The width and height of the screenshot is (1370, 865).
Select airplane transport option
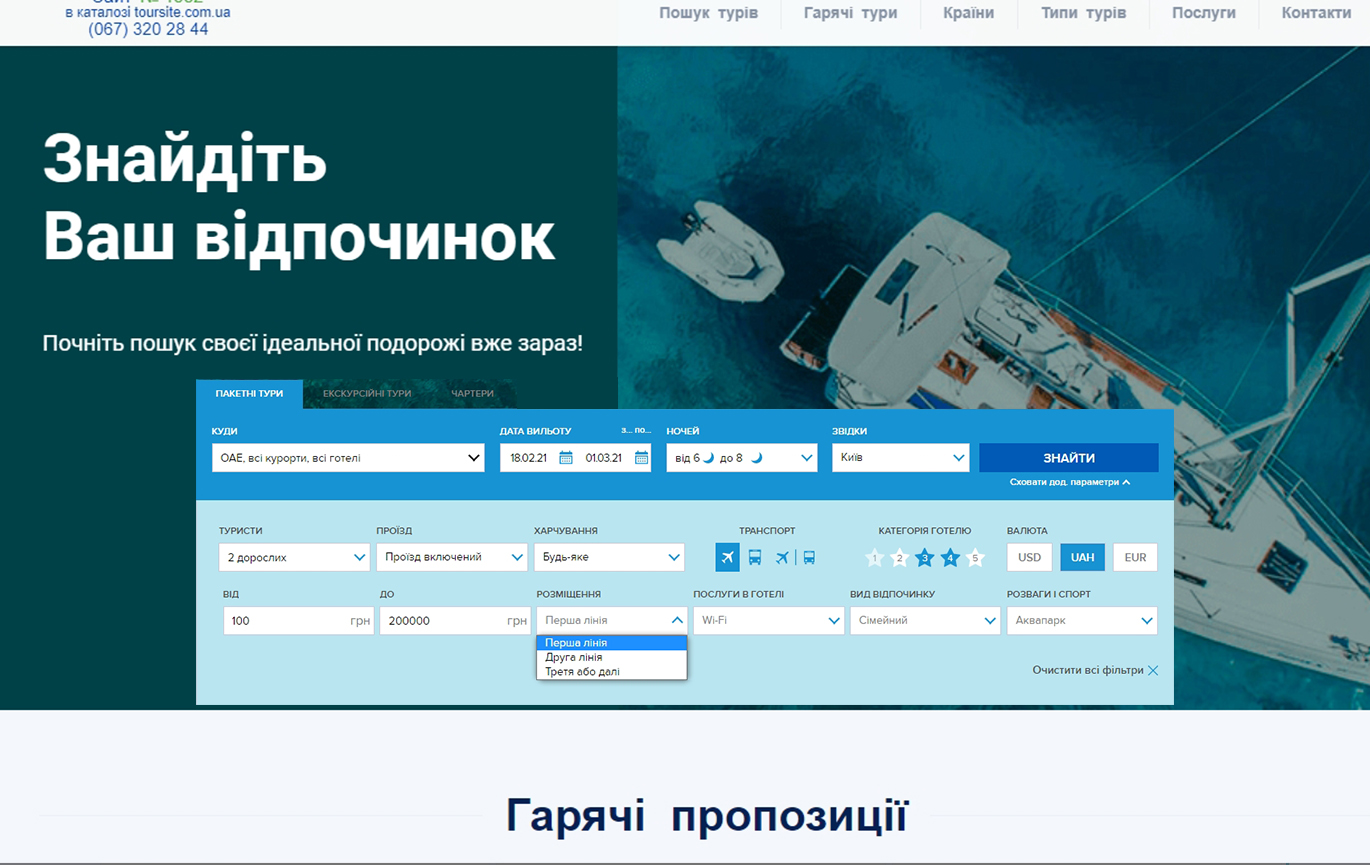[727, 557]
